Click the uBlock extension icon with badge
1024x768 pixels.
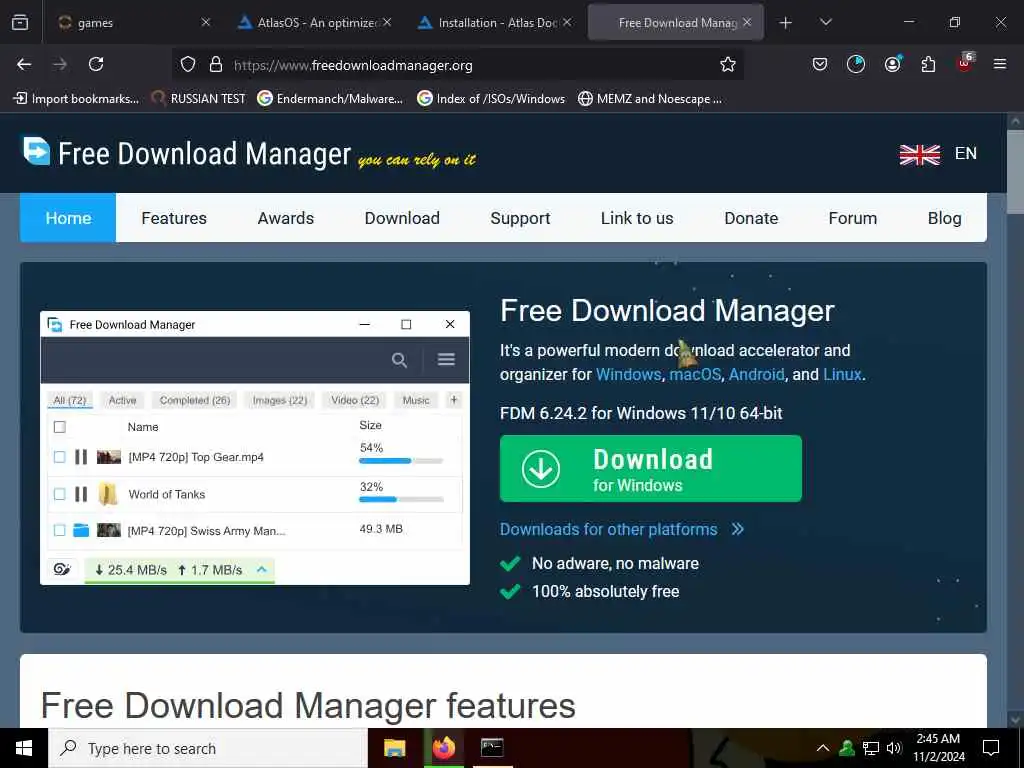click(x=965, y=63)
